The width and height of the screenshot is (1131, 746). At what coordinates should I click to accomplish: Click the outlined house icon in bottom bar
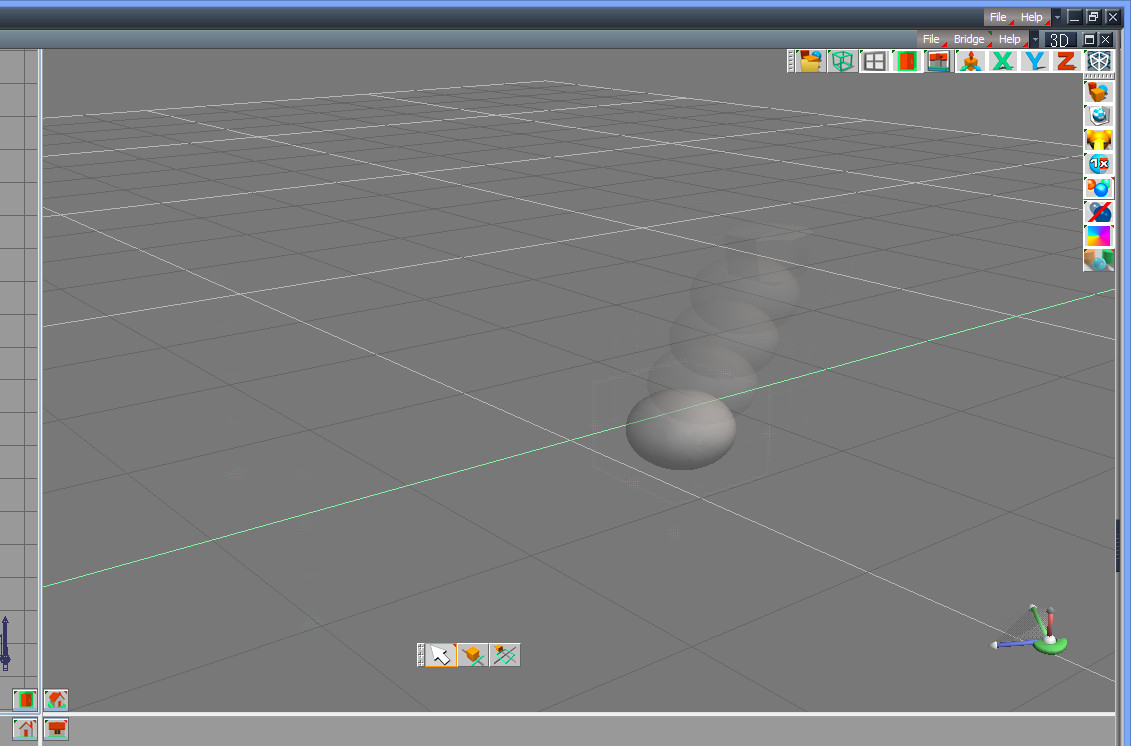(x=25, y=729)
